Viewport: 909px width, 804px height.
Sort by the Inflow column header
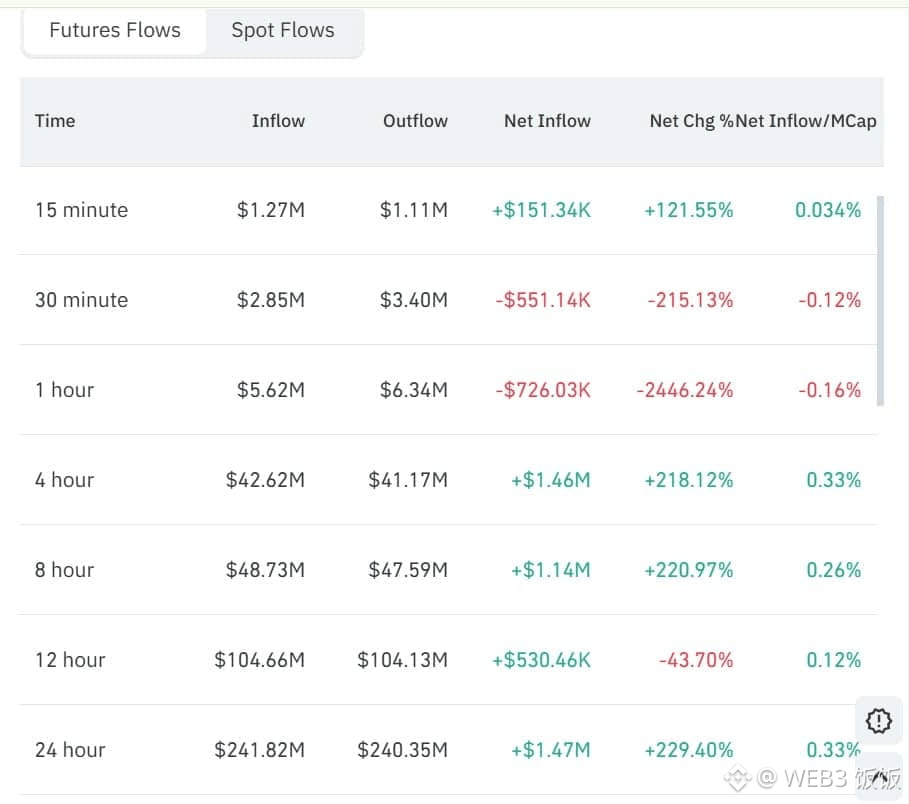click(x=278, y=121)
